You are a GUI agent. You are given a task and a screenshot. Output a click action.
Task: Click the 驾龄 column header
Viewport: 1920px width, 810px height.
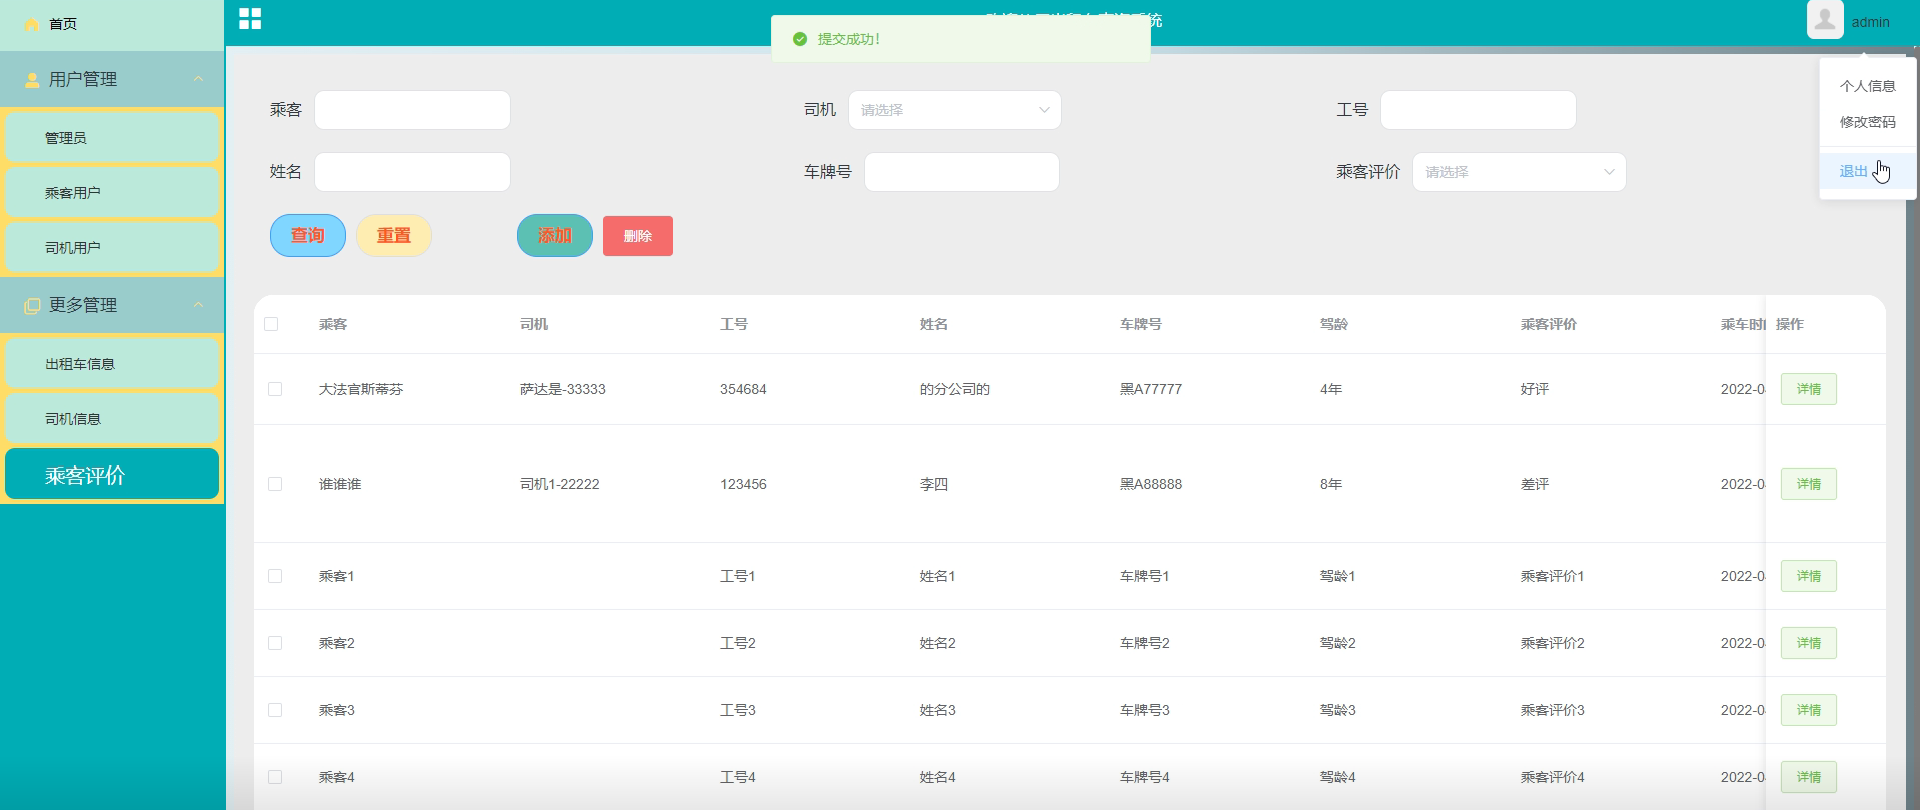pos(1334,324)
